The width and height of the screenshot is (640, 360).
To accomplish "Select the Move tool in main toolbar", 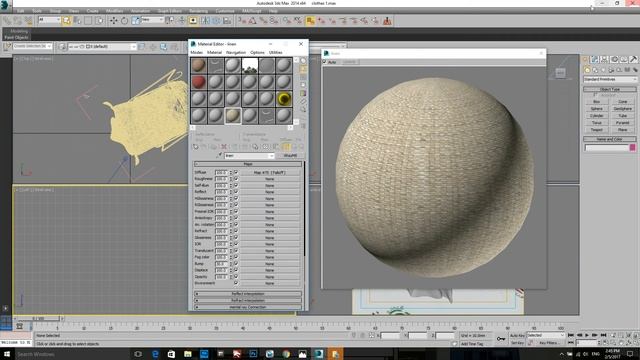I will point(113,20).
